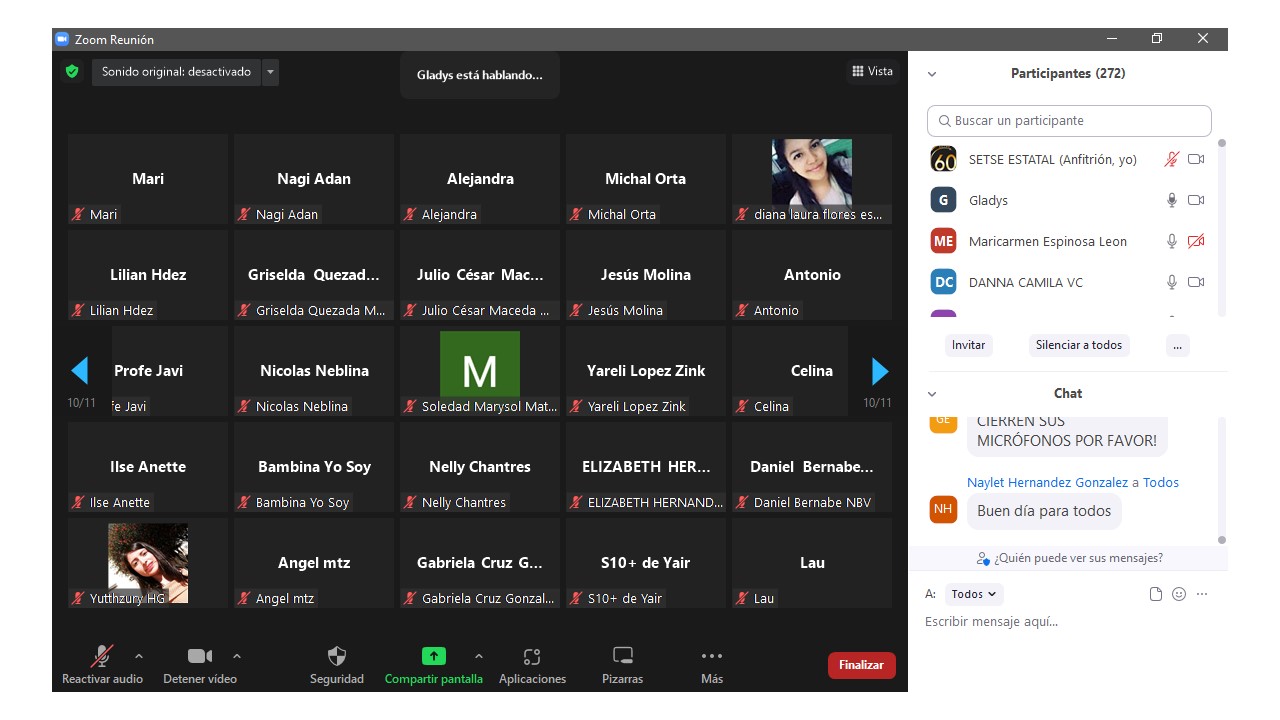Open ¿Quién puede ver sus mensajes? link
The width and height of the screenshot is (1280, 720).
coord(1069,558)
